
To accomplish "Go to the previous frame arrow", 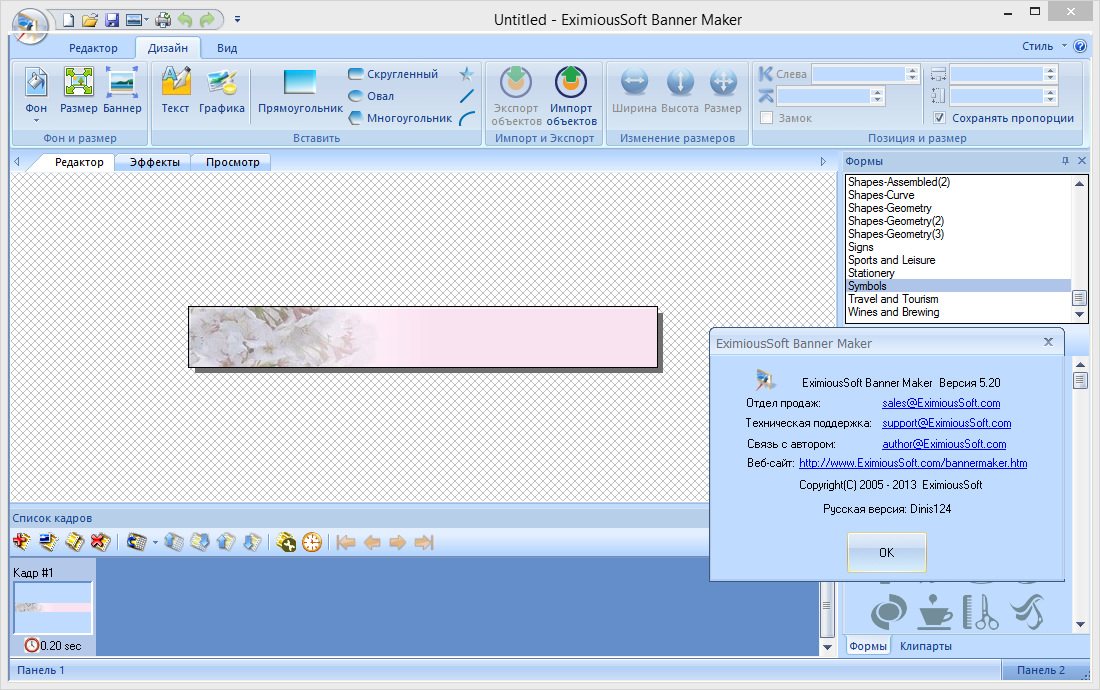I will point(372,542).
